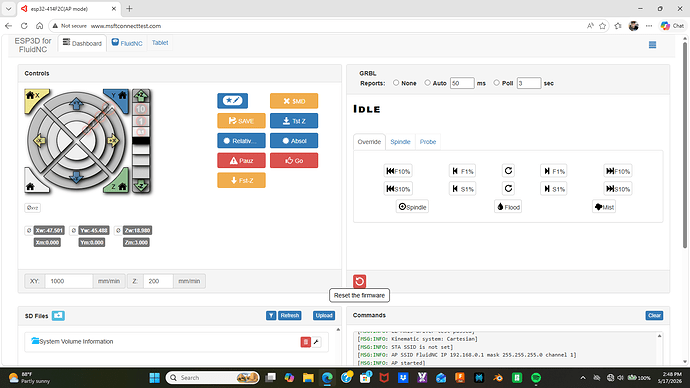Click the Tst Z macro button
690x388 pixels.
[294, 121]
